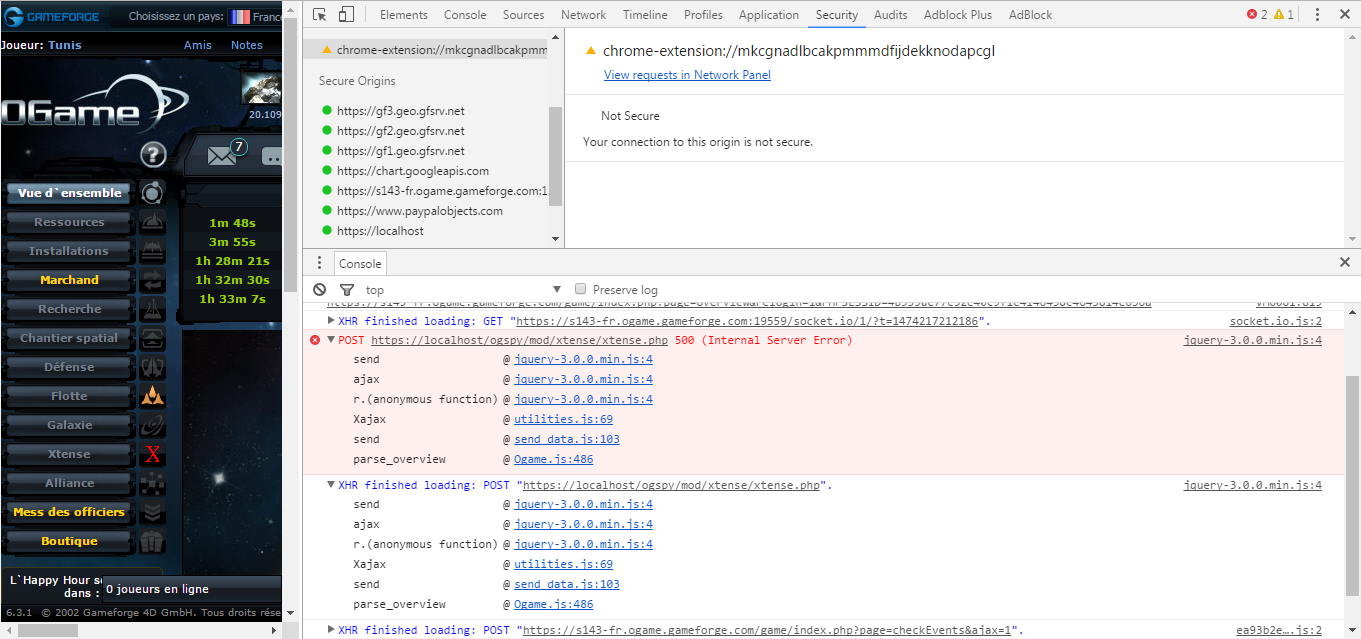Click the planet thumbnail image

(262, 88)
